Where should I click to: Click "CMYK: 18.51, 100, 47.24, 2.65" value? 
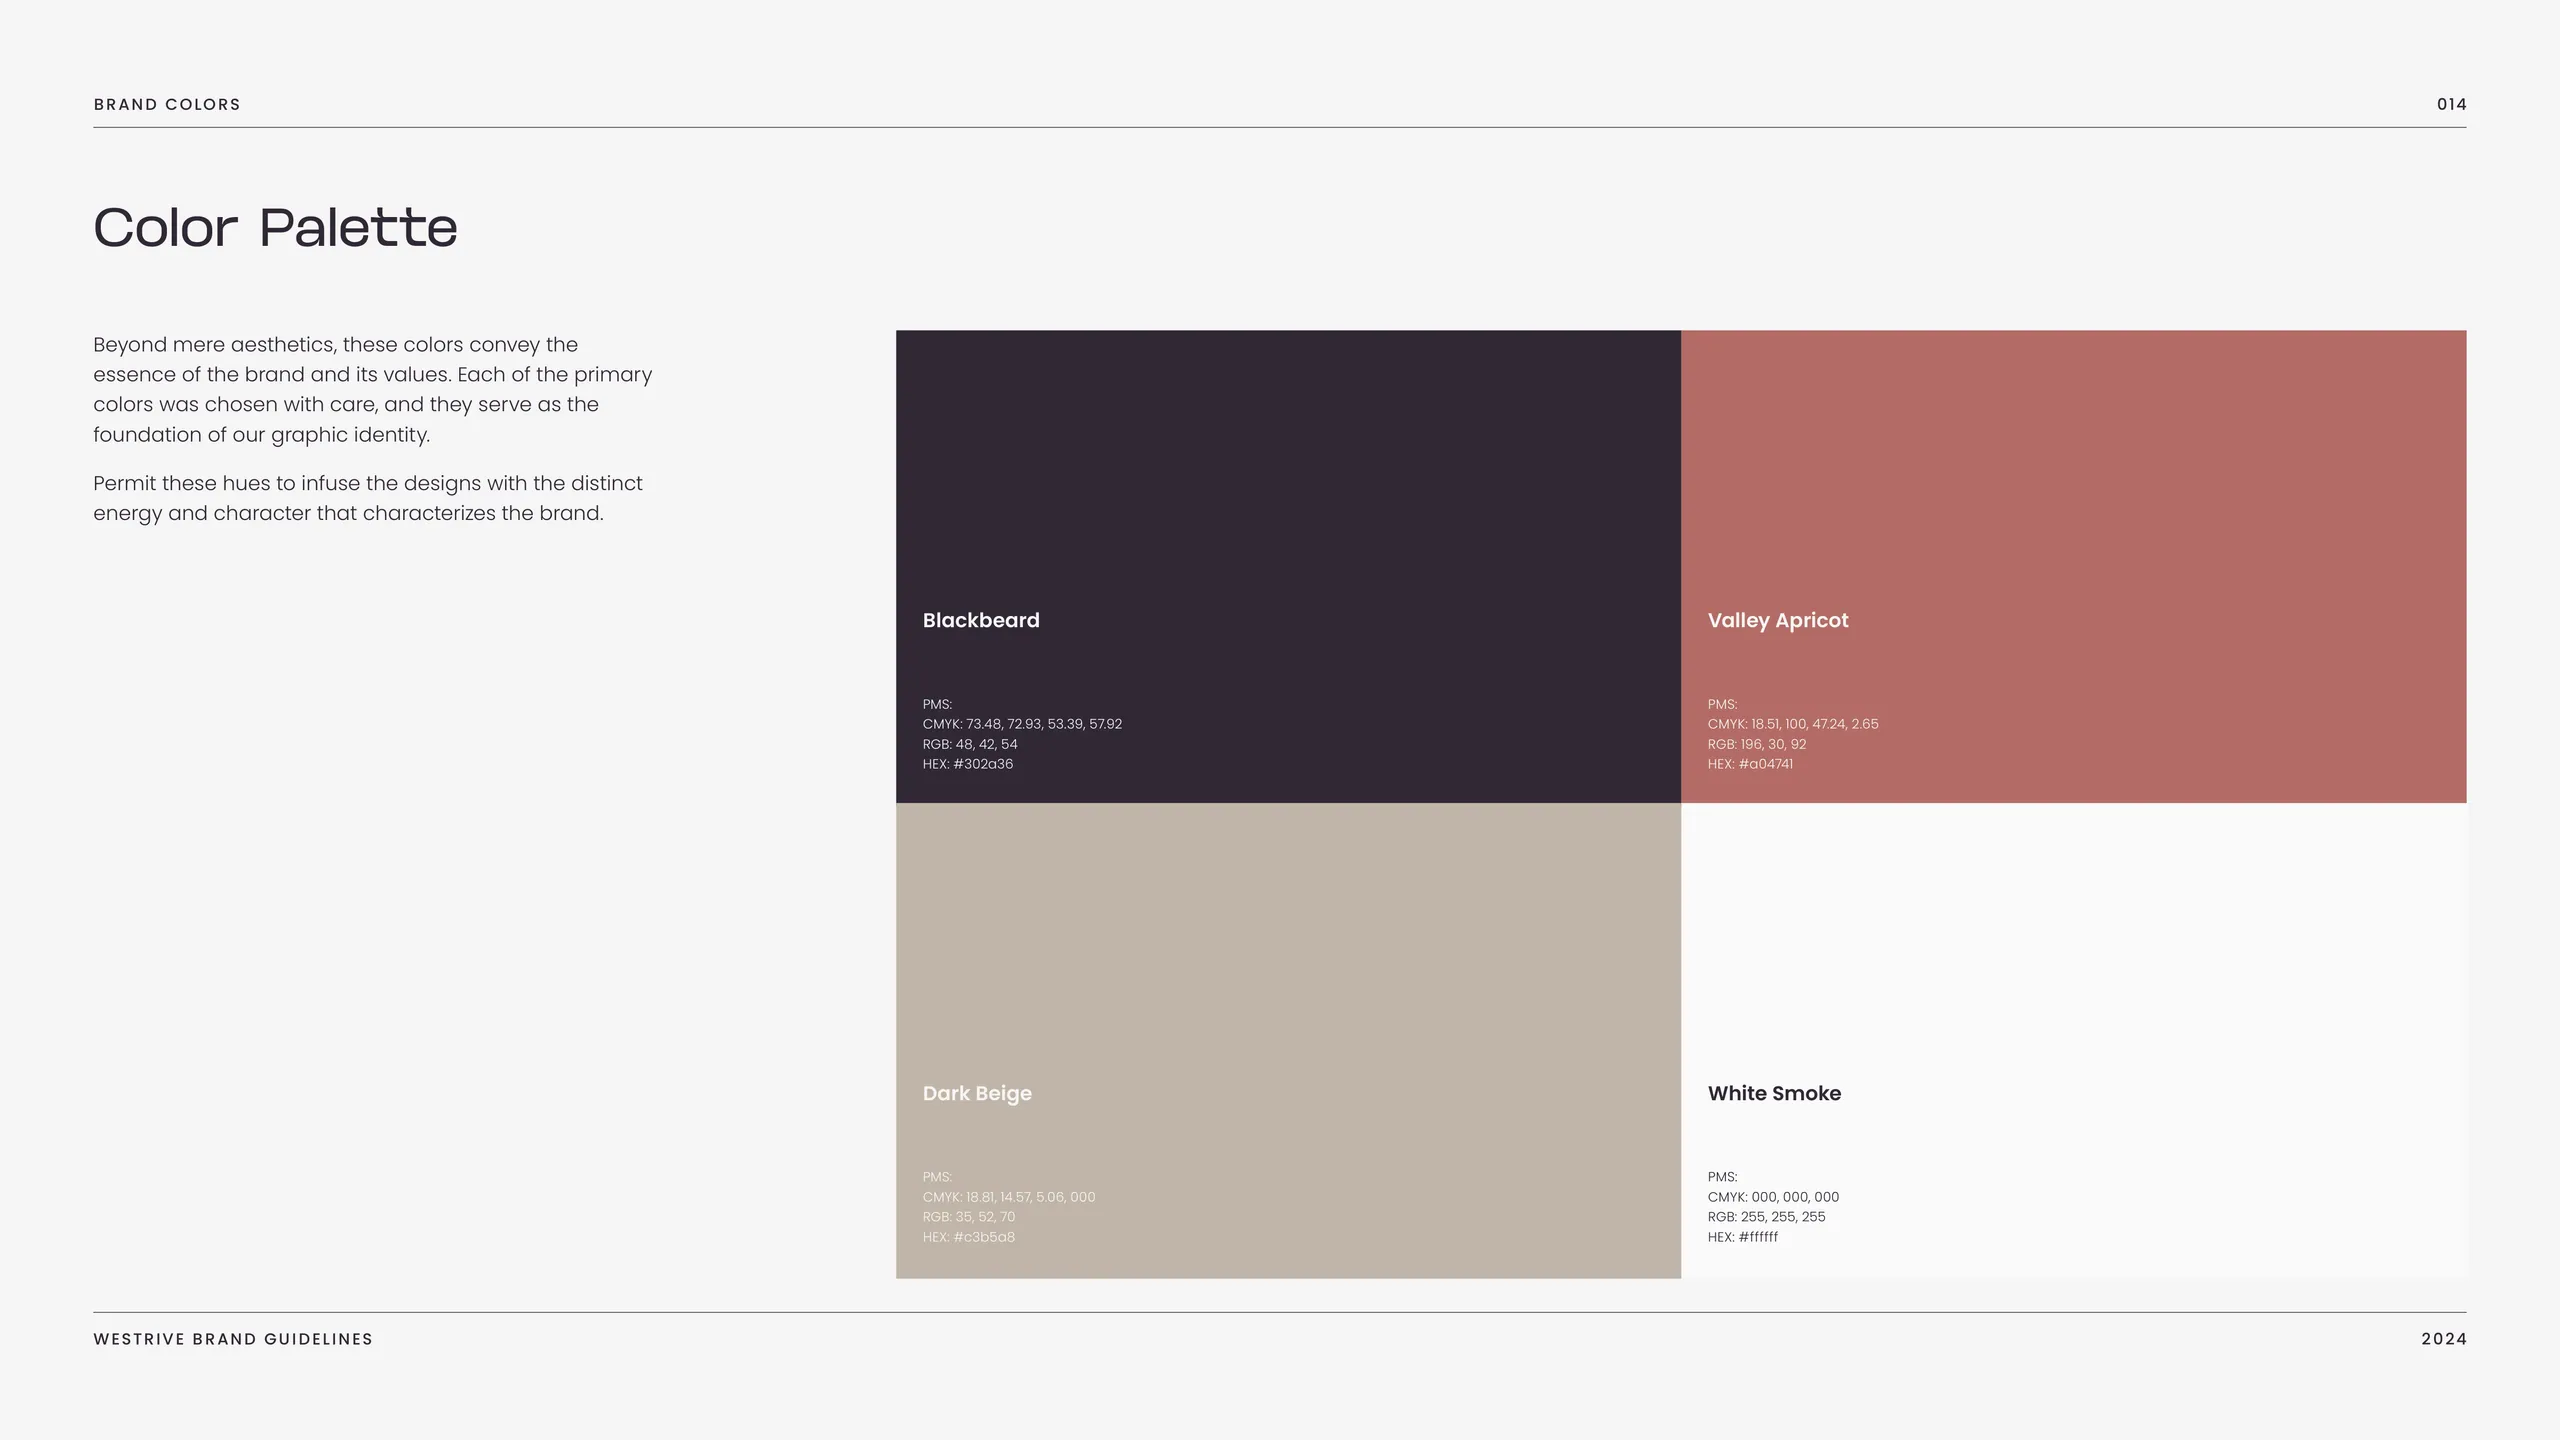pyautogui.click(x=1793, y=724)
